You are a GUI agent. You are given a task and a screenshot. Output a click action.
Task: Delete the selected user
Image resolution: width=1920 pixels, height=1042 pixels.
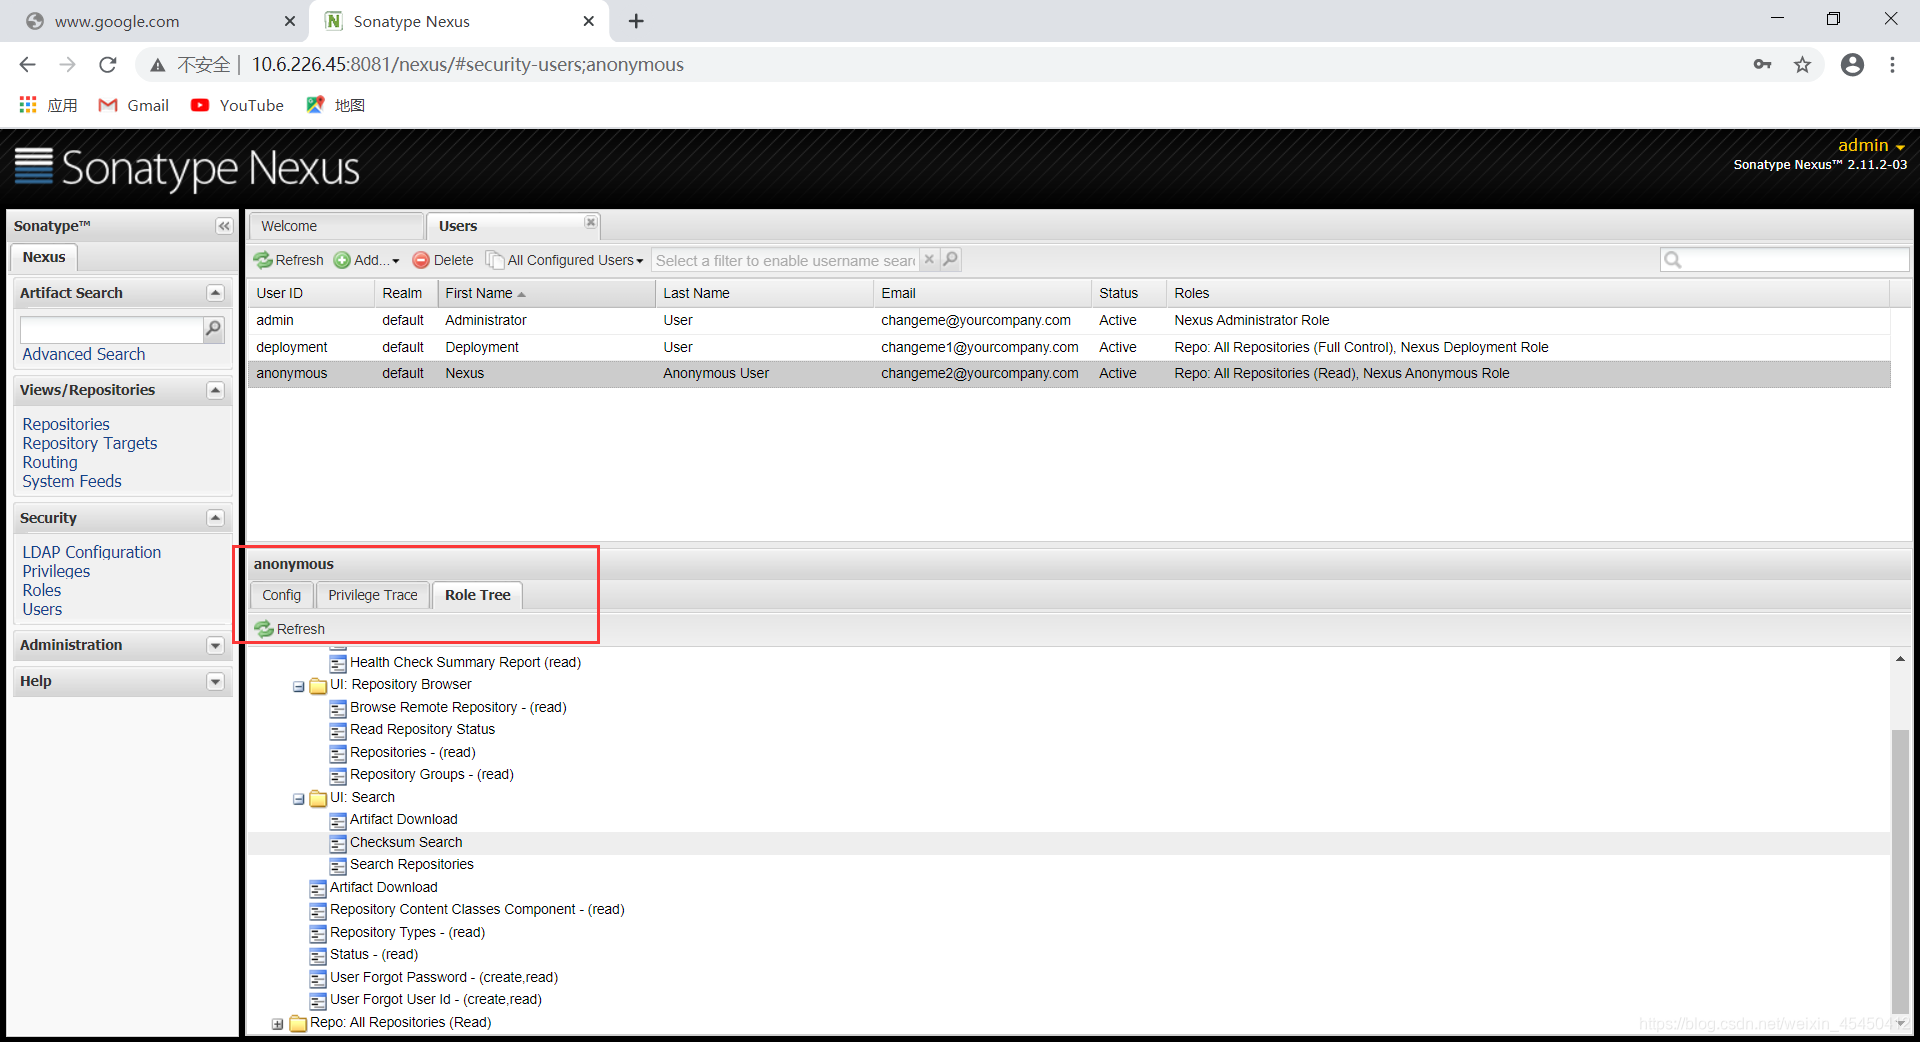(443, 260)
